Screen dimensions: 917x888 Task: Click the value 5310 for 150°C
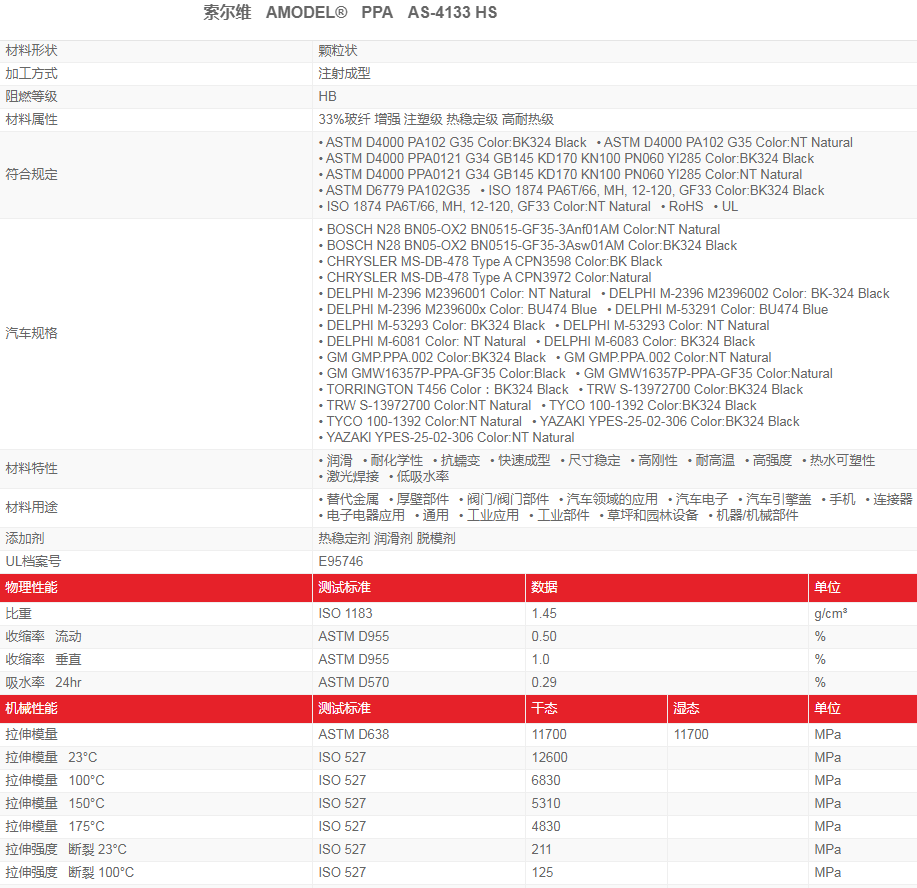click(x=546, y=804)
